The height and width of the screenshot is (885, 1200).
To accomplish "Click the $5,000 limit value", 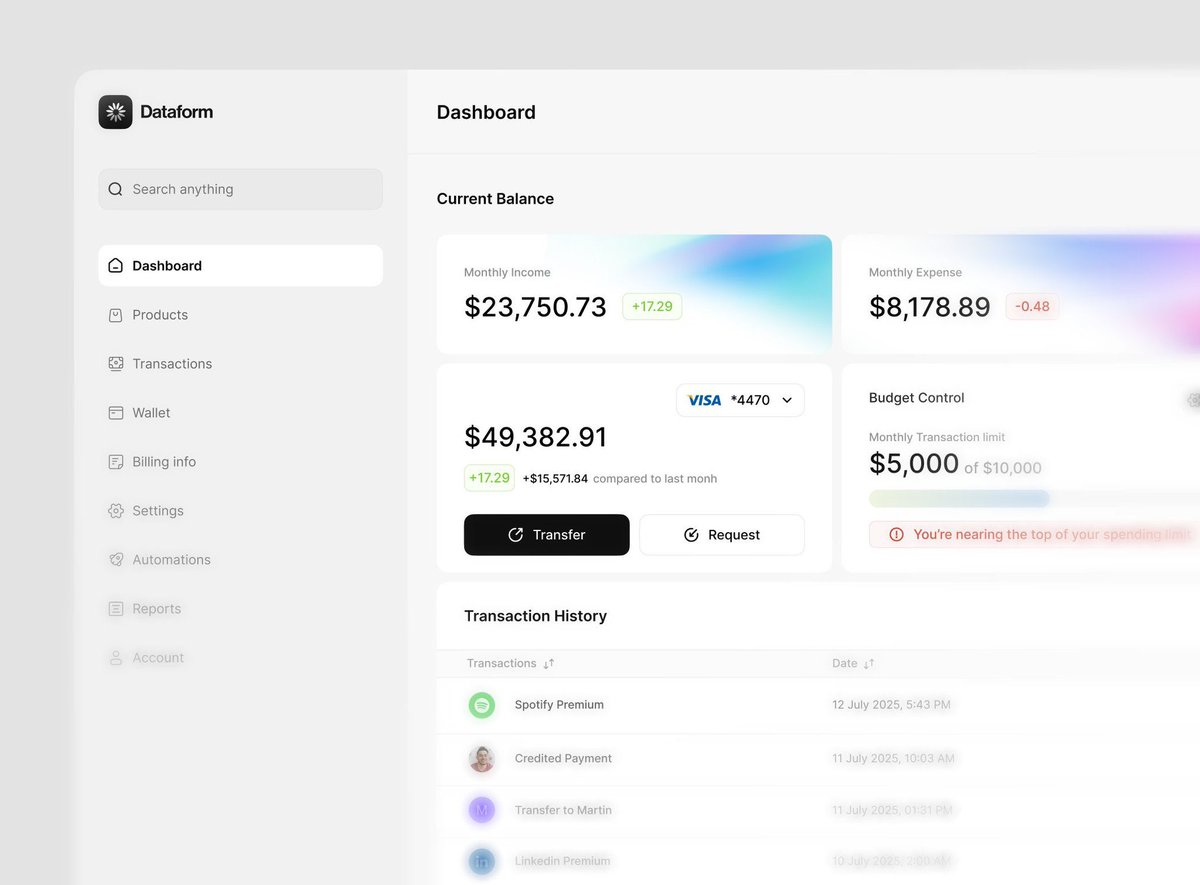I will [914, 464].
